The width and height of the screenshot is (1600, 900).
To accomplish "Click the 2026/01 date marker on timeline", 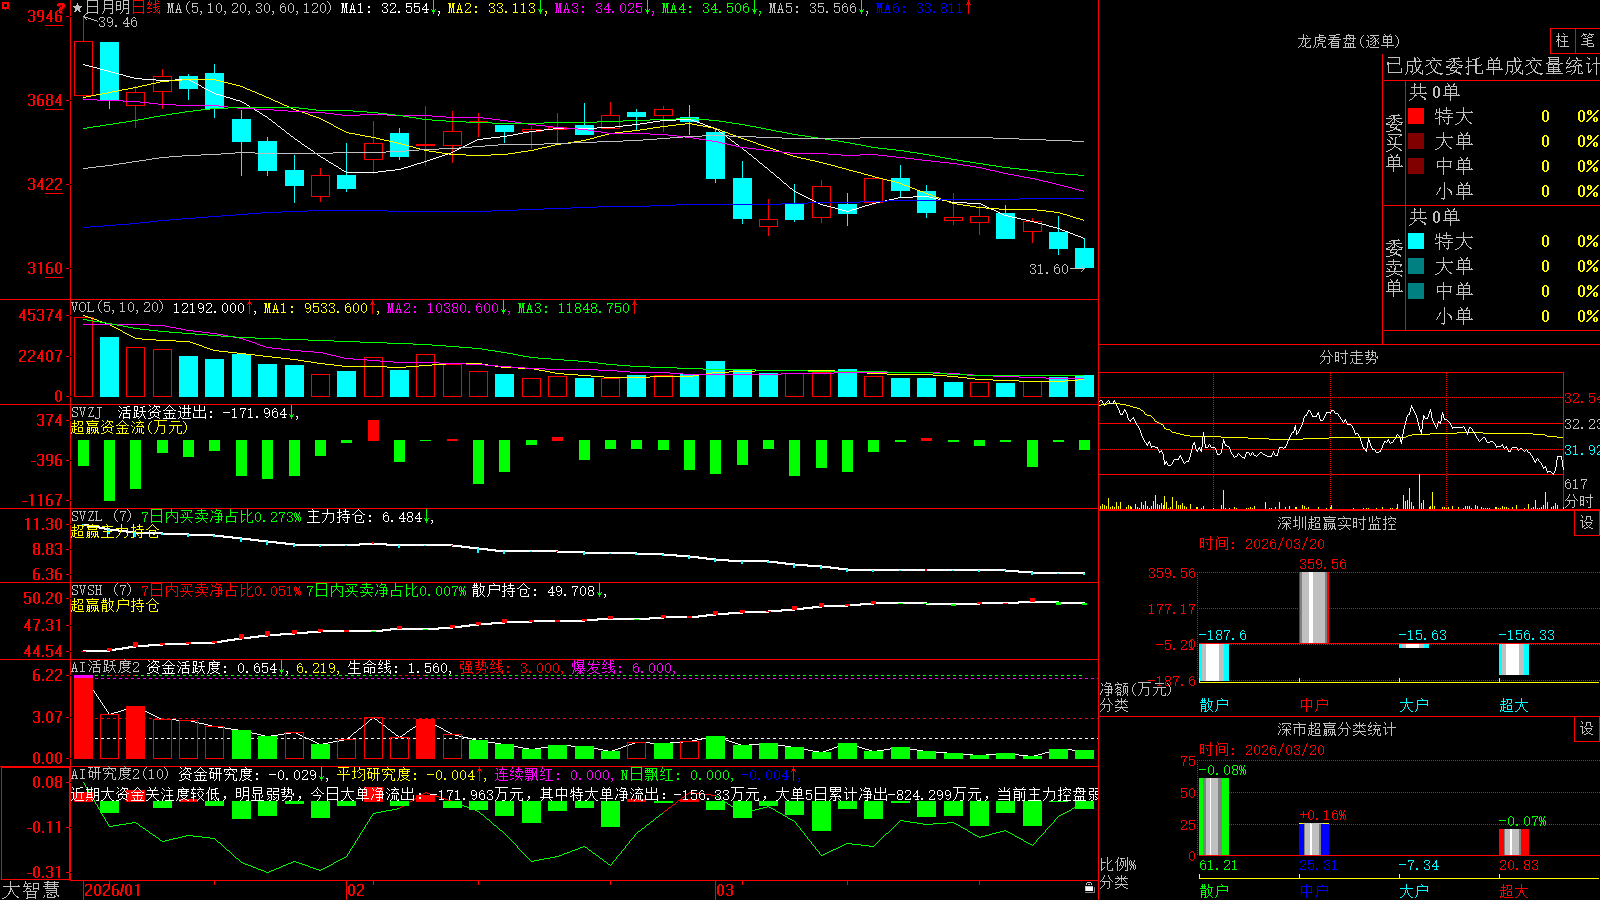I will [113, 890].
